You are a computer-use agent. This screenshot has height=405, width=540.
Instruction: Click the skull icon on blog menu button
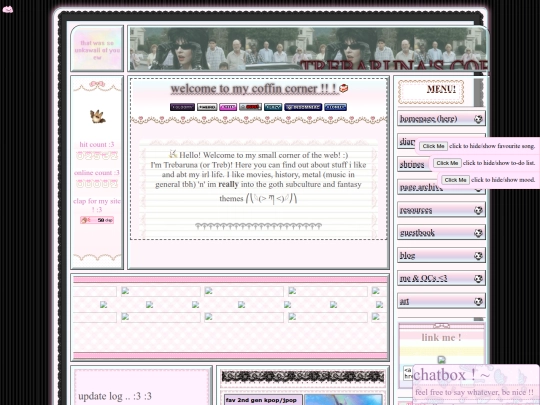point(478,256)
